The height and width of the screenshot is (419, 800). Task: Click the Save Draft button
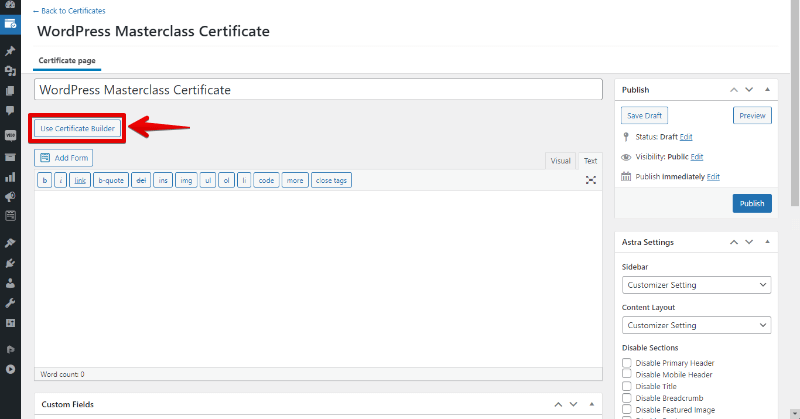[644, 115]
